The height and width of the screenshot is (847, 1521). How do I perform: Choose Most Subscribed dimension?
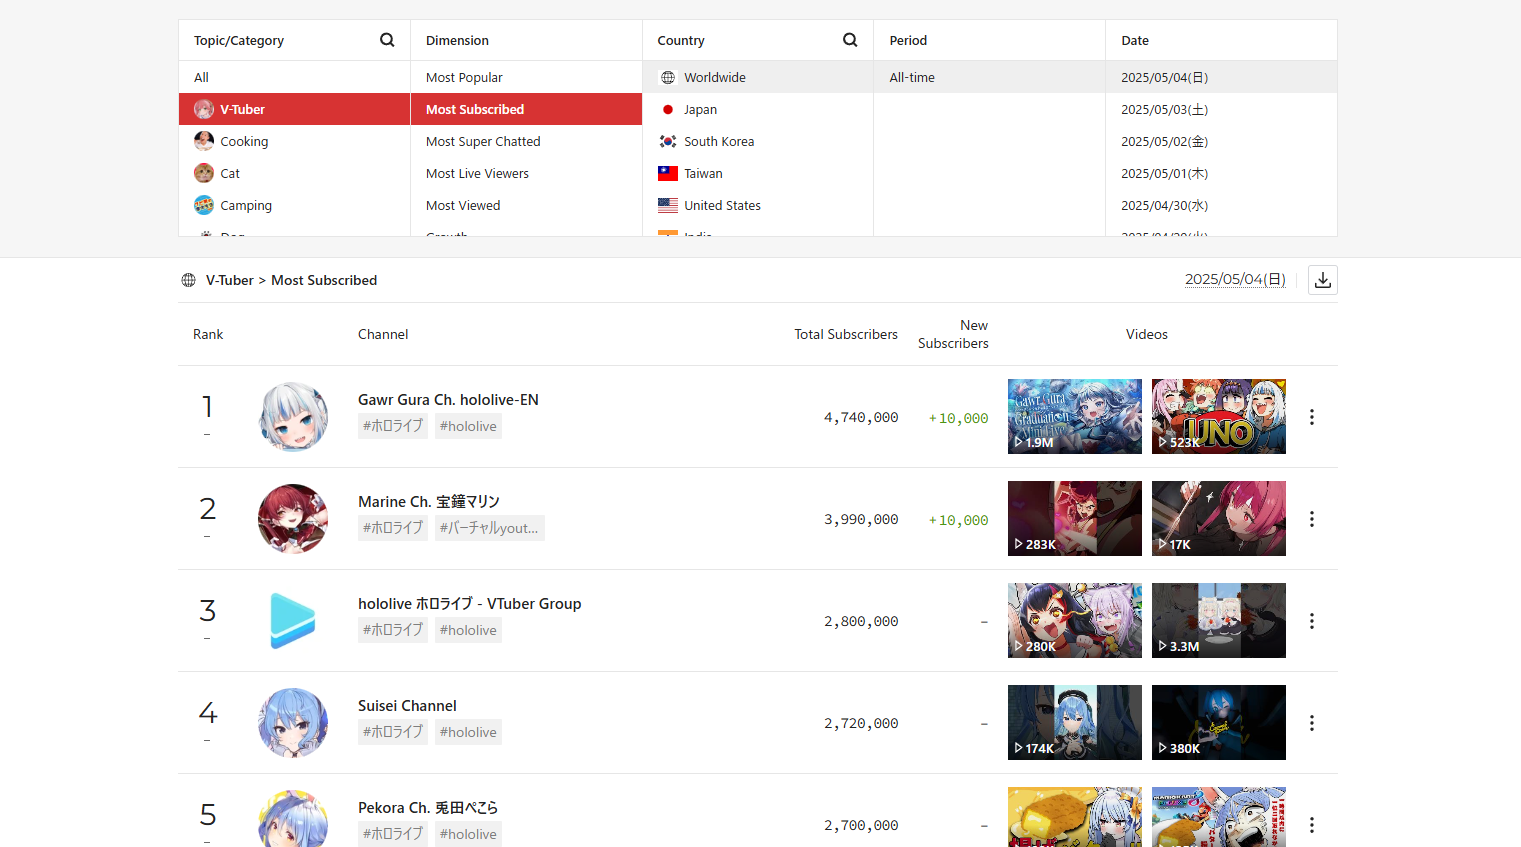pyautogui.click(x=526, y=109)
